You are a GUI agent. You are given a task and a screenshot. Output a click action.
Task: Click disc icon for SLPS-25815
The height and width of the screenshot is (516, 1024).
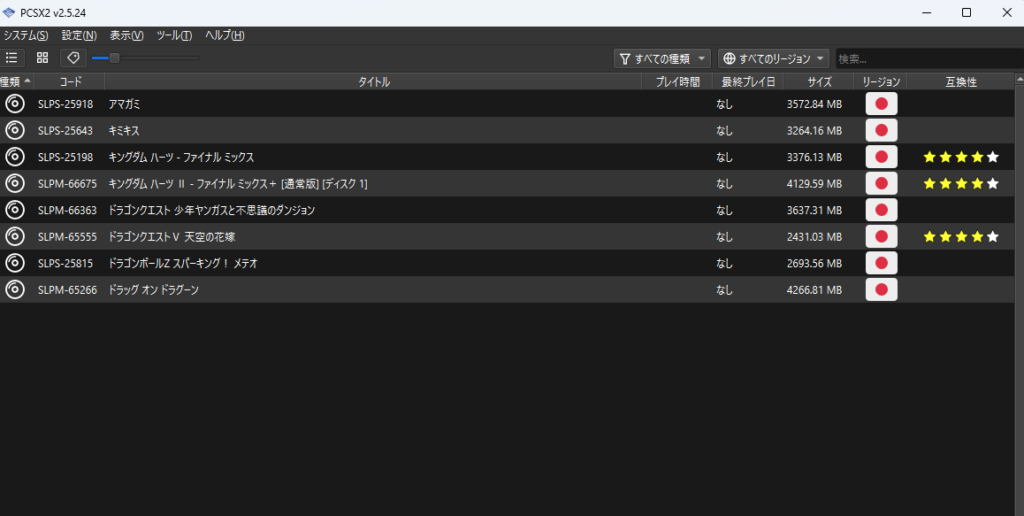click(14, 263)
